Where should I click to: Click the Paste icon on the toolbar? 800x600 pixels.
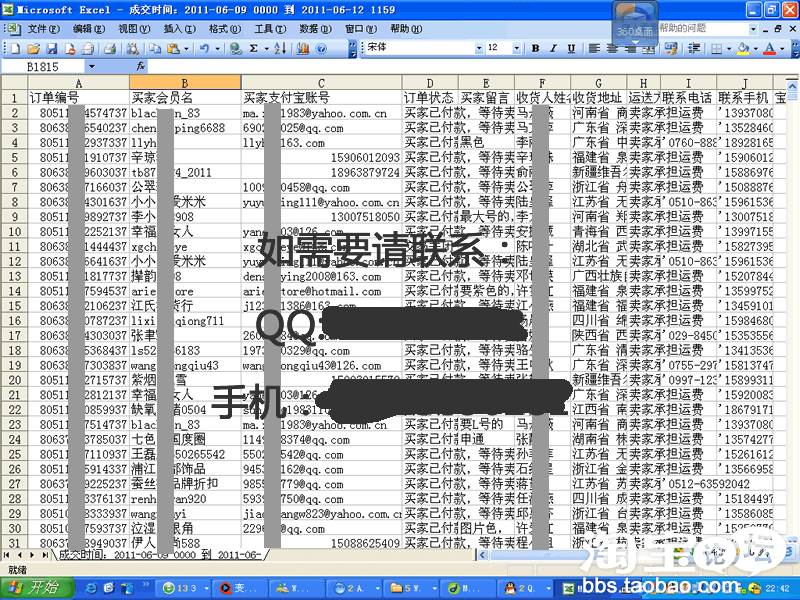coord(174,48)
